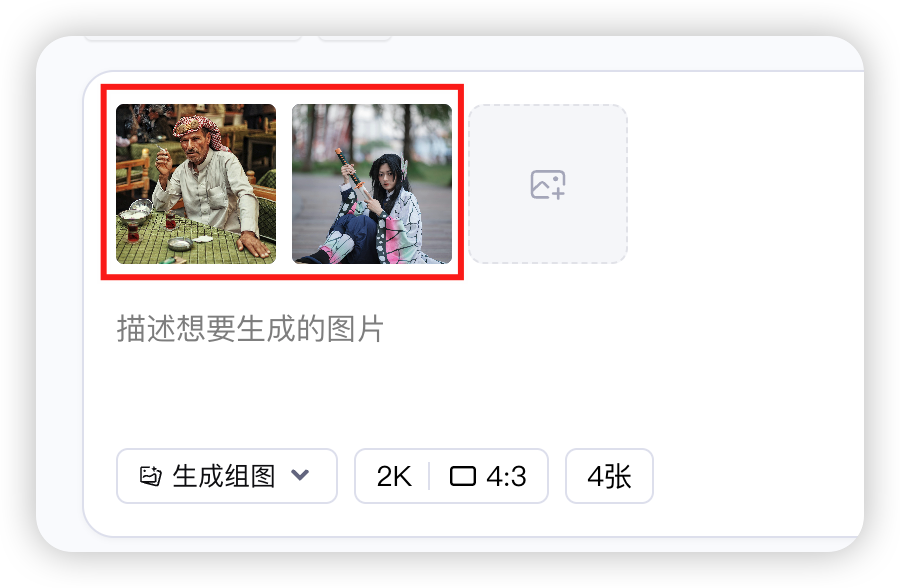
Task: Select the cosplay woman with sword thumbnail
Action: 372,184
